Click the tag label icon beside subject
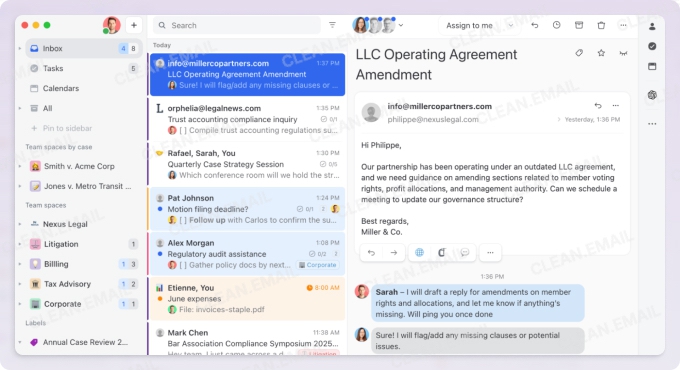This screenshot has width=680, height=370. pyautogui.click(x=579, y=53)
